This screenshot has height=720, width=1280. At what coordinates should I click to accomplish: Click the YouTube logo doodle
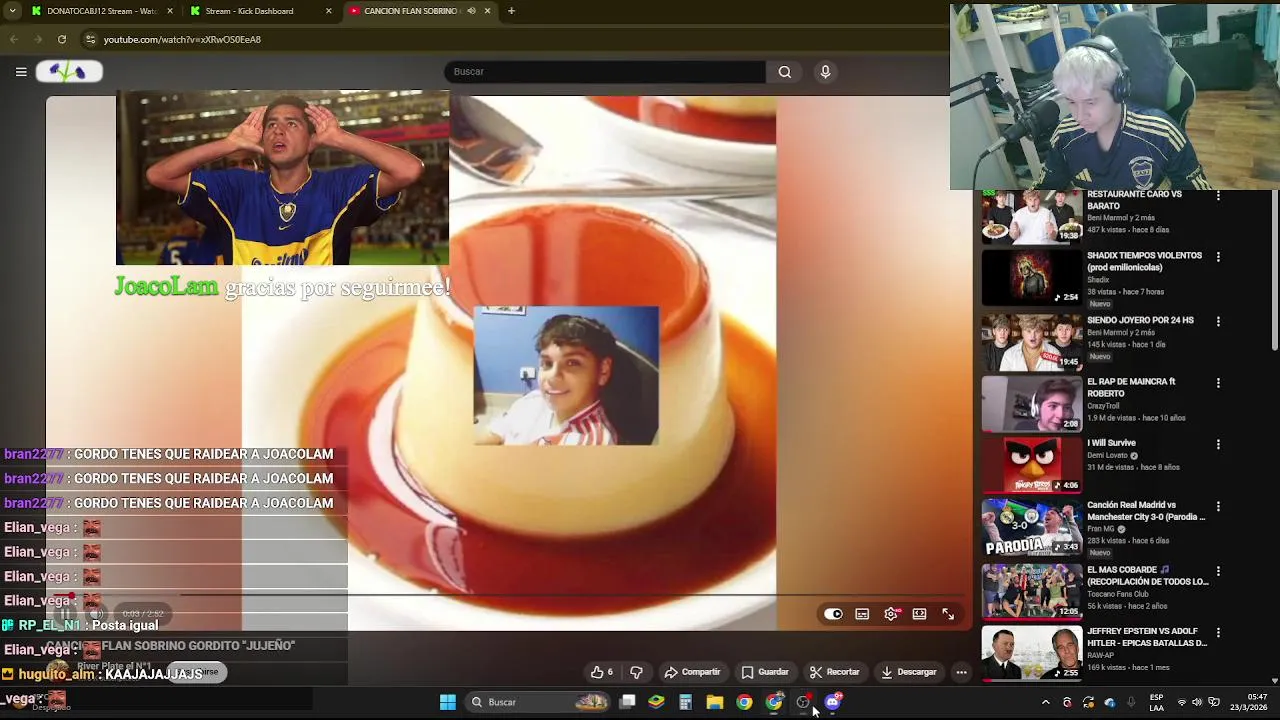[69, 71]
